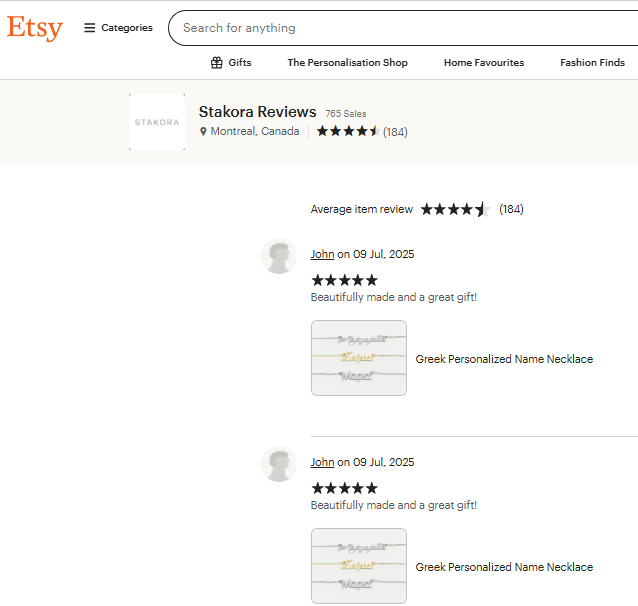Click the second review's five-star rating
The width and height of the screenshot is (638, 606).
click(344, 488)
